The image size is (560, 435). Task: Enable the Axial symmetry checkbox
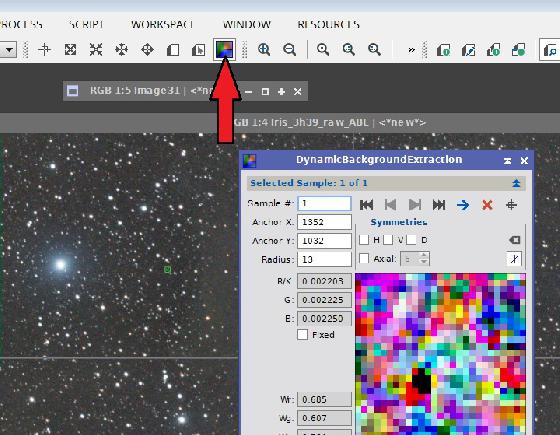point(364,258)
